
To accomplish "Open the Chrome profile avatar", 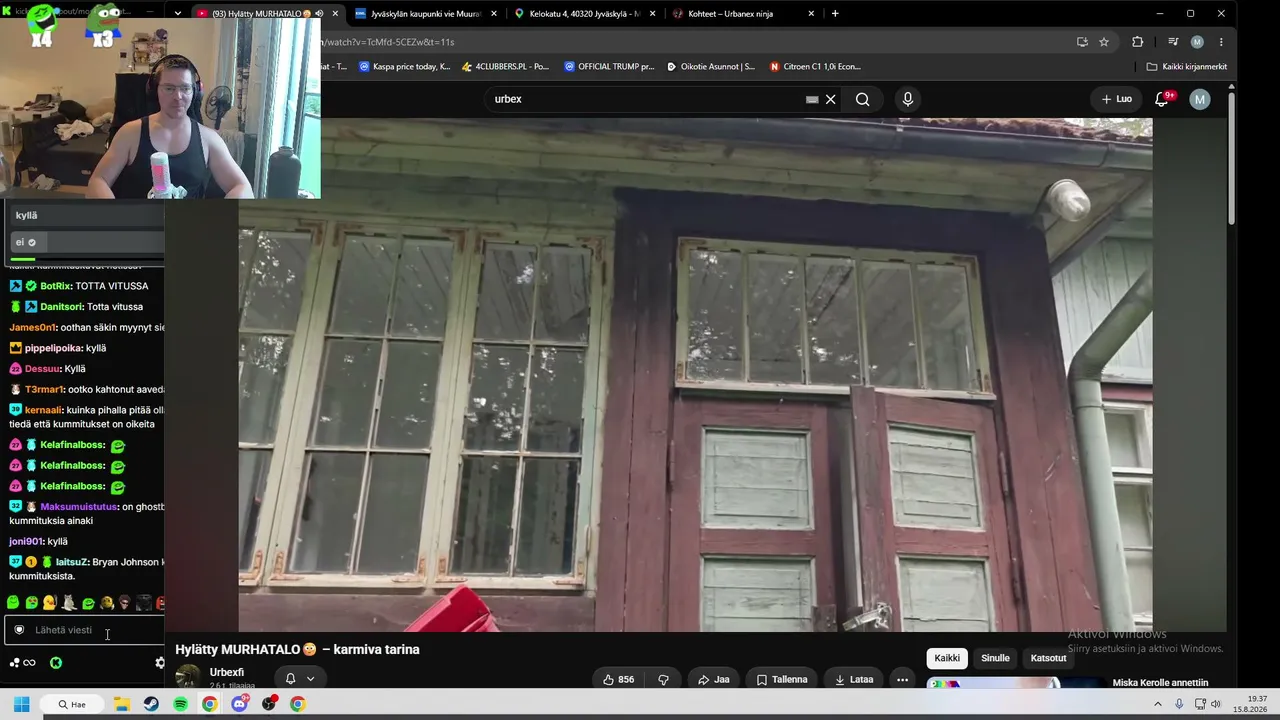I will (x=1197, y=42).
